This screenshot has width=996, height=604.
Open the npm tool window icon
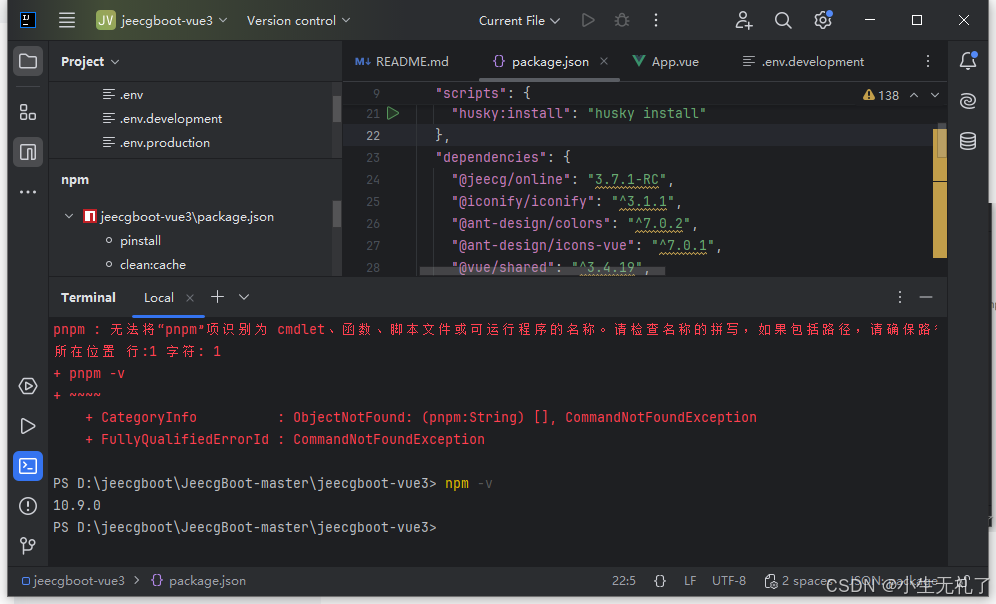click(x=28, y=152)
